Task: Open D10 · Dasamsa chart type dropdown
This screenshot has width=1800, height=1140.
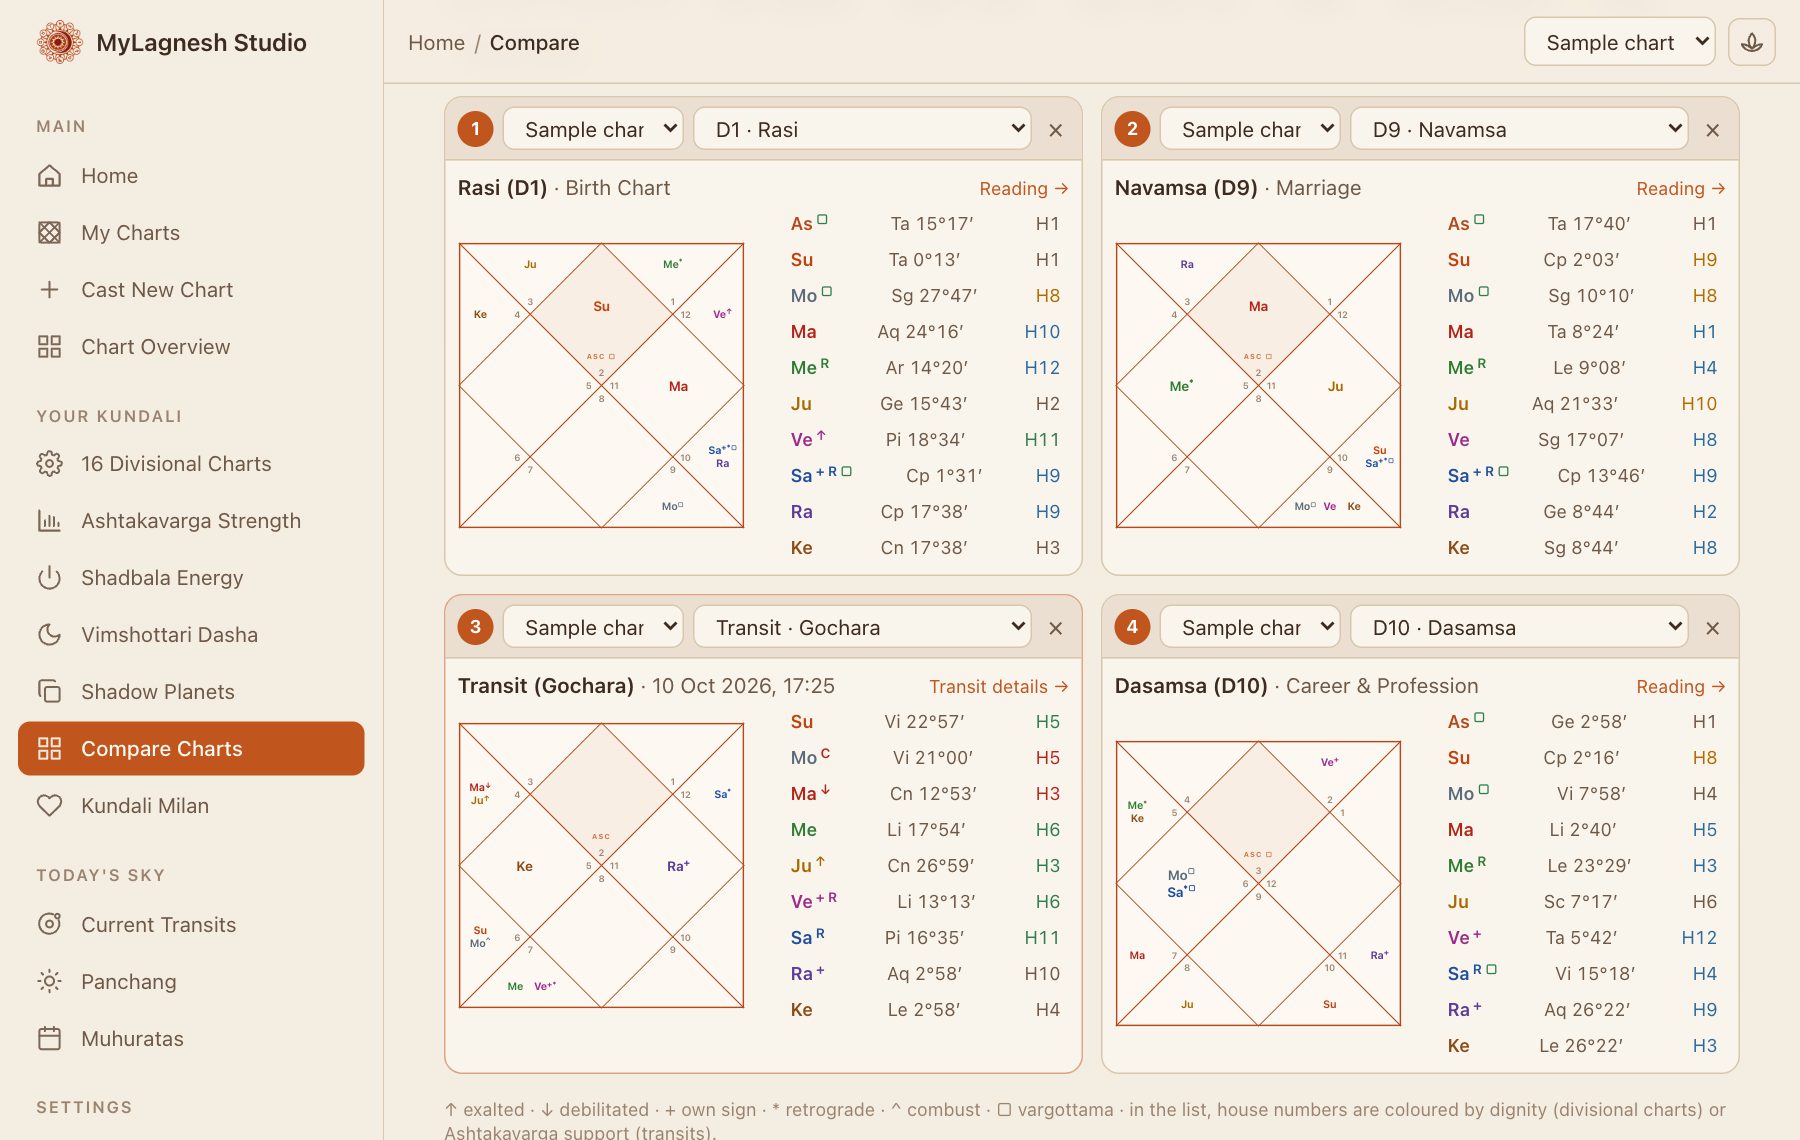Action: tap(1519, 627)
